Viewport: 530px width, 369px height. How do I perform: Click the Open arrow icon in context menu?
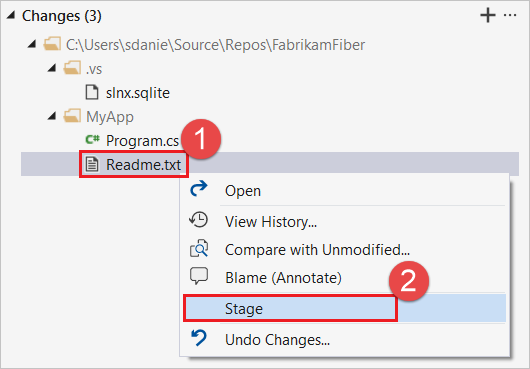199,189
